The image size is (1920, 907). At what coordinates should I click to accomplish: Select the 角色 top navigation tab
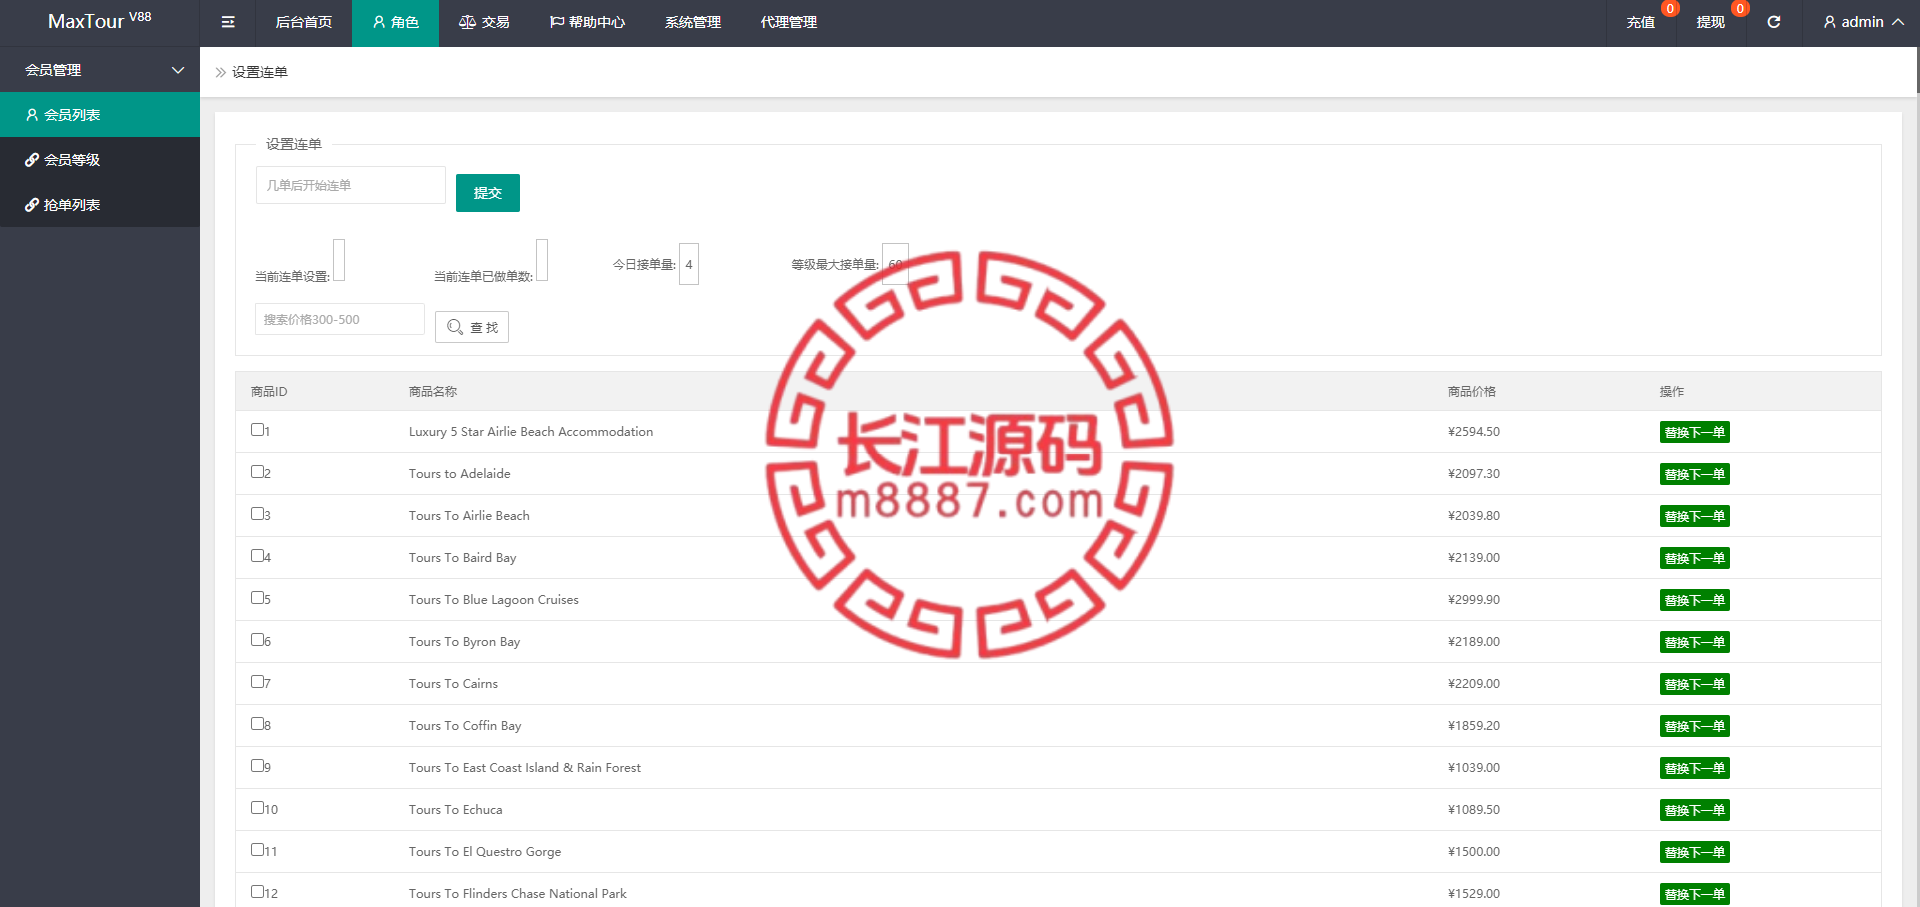[395, 22]
